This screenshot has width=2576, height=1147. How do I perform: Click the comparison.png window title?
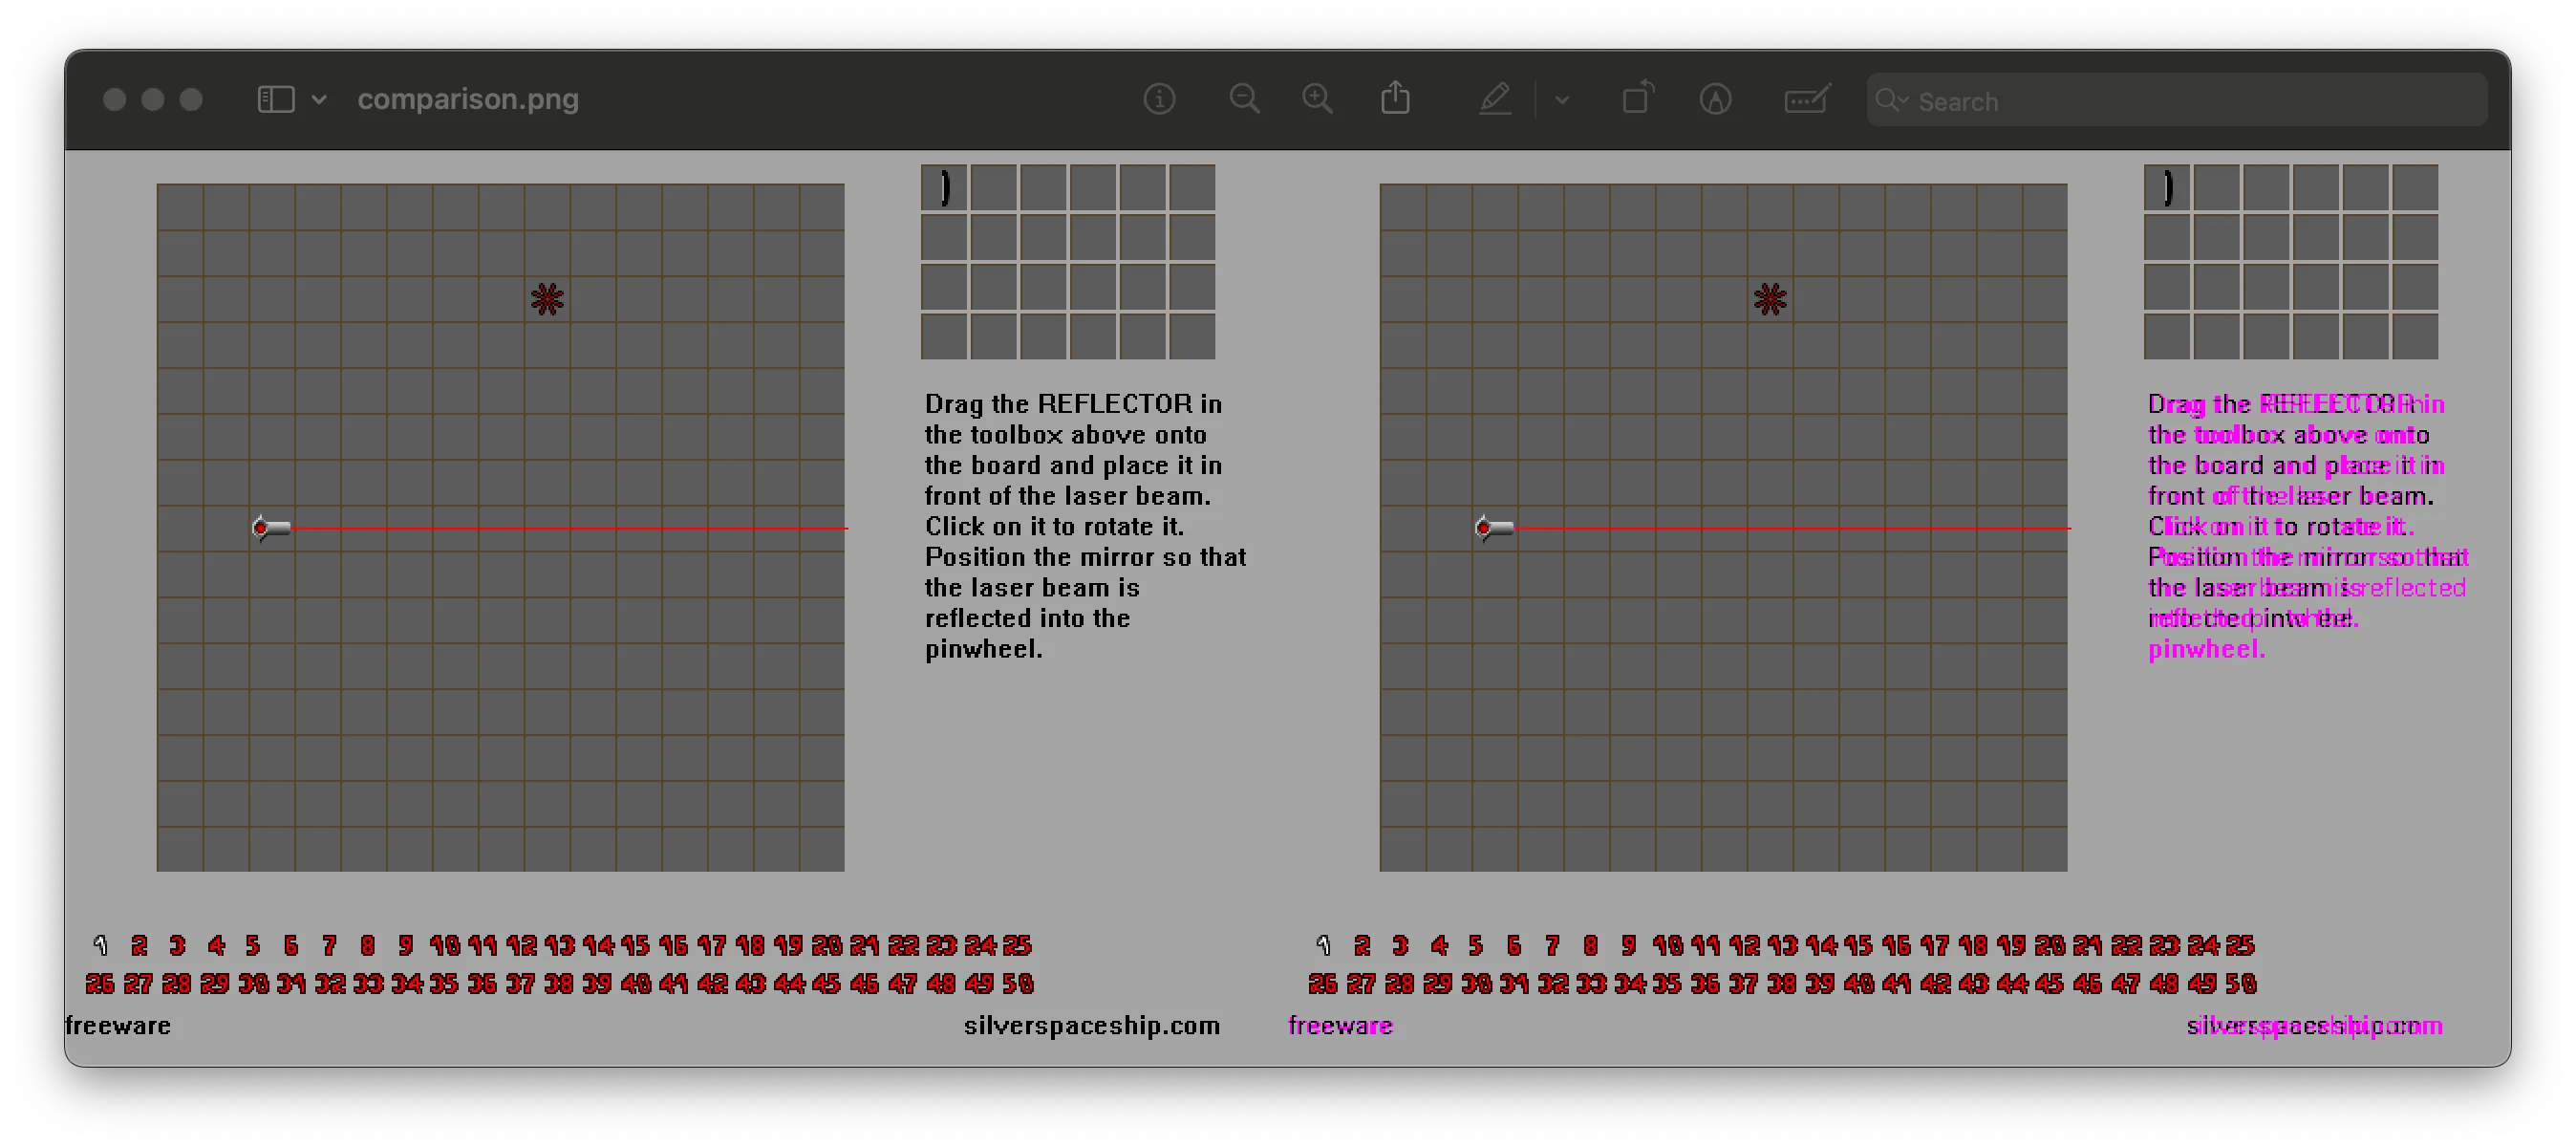pos(468,99)
